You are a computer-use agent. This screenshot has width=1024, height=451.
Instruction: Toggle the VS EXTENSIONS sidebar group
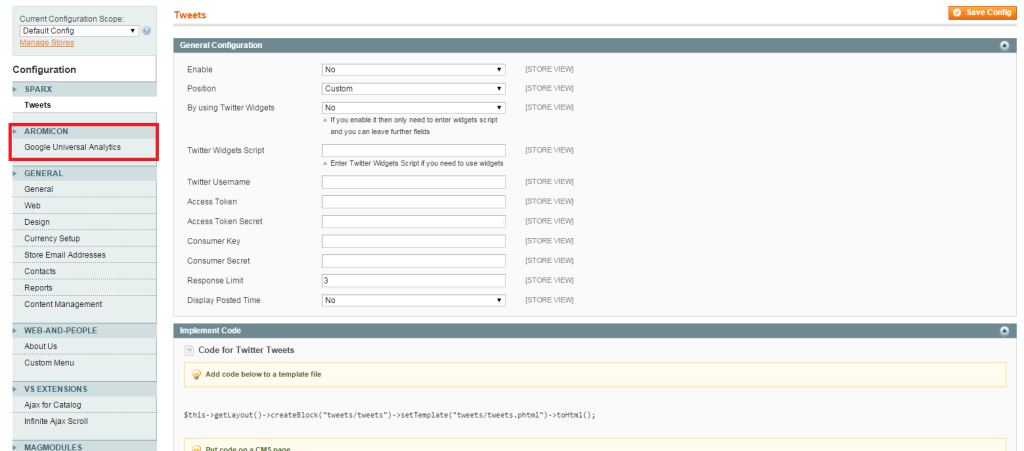[x=84, y=389]
